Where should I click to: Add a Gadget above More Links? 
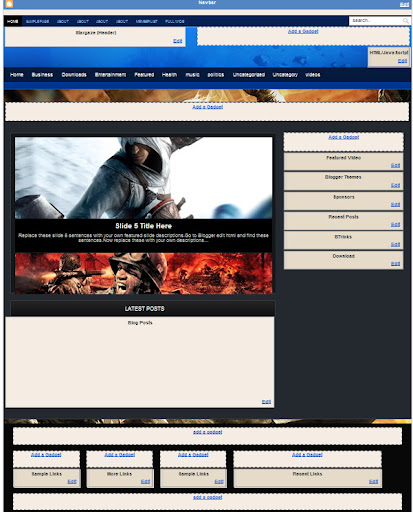tap(120, 455)
